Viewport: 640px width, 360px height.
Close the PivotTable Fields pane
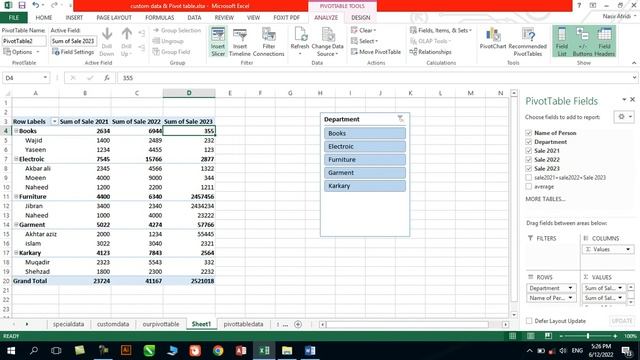coord(632,99)
